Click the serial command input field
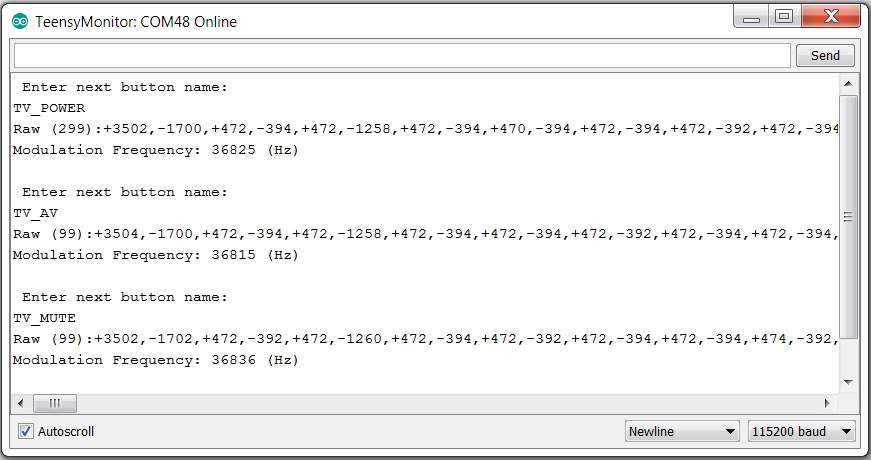 click(x=402, y=56)
